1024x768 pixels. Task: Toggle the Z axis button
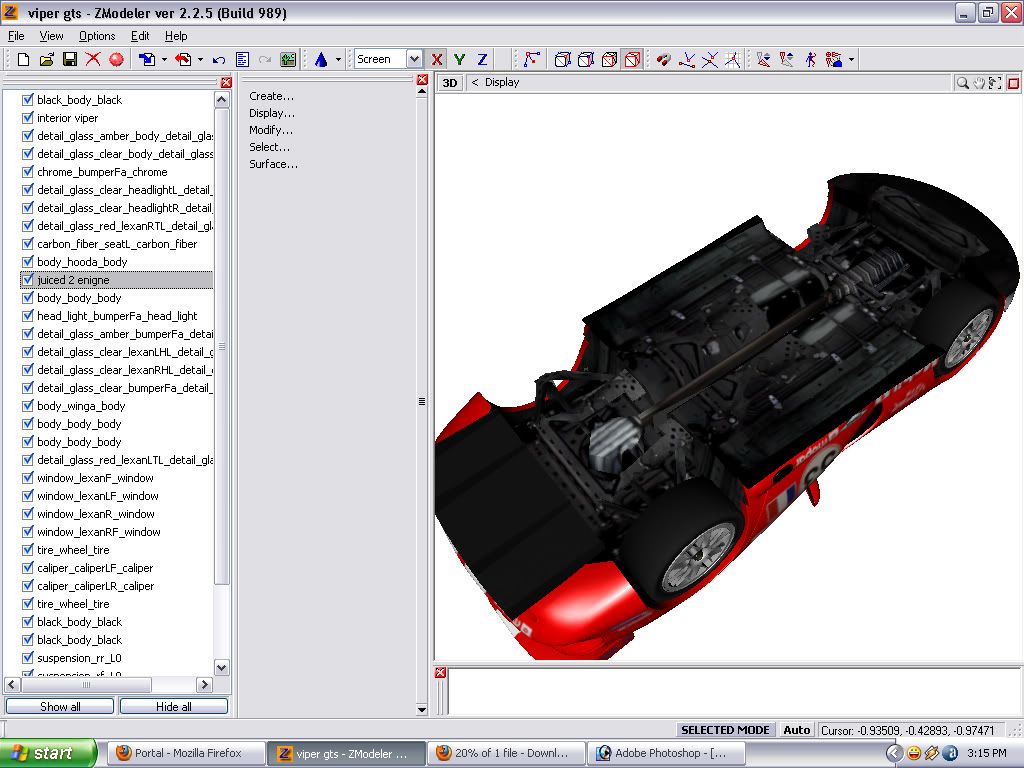pos(482,60)
